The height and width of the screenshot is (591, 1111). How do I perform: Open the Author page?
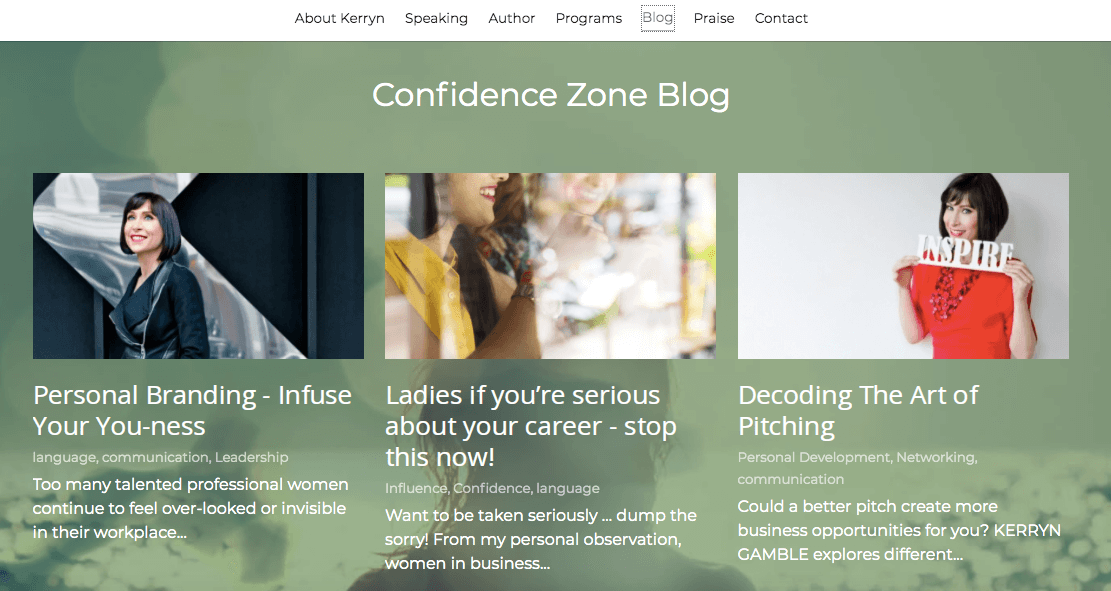[x=511, y=18]
